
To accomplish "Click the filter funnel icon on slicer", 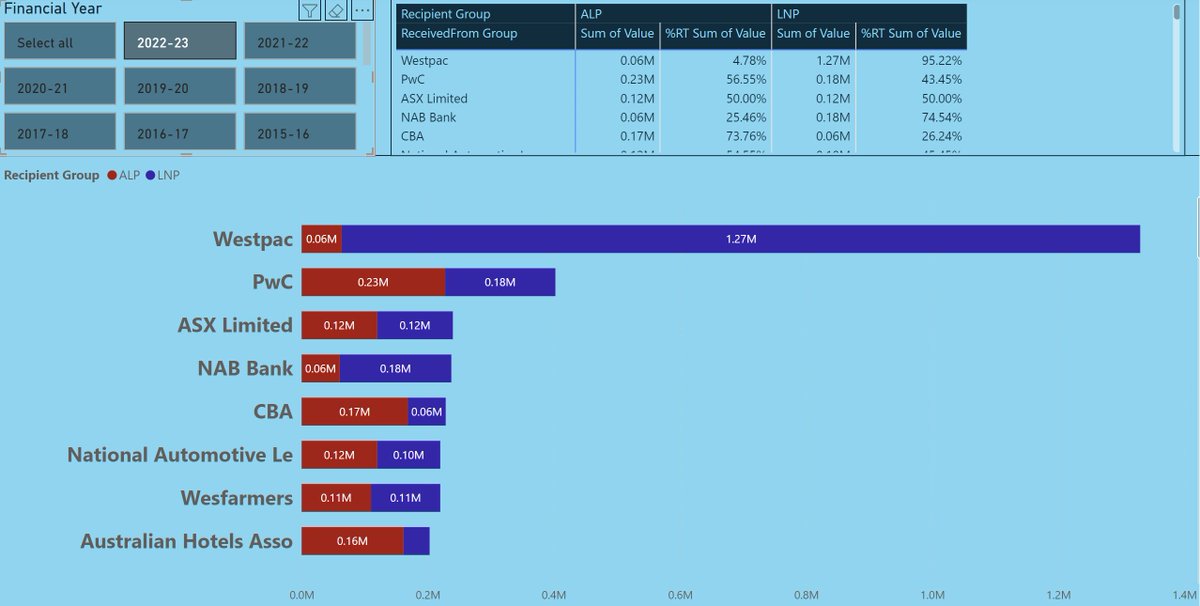I will pyautogui.click(x=310, y=10).
